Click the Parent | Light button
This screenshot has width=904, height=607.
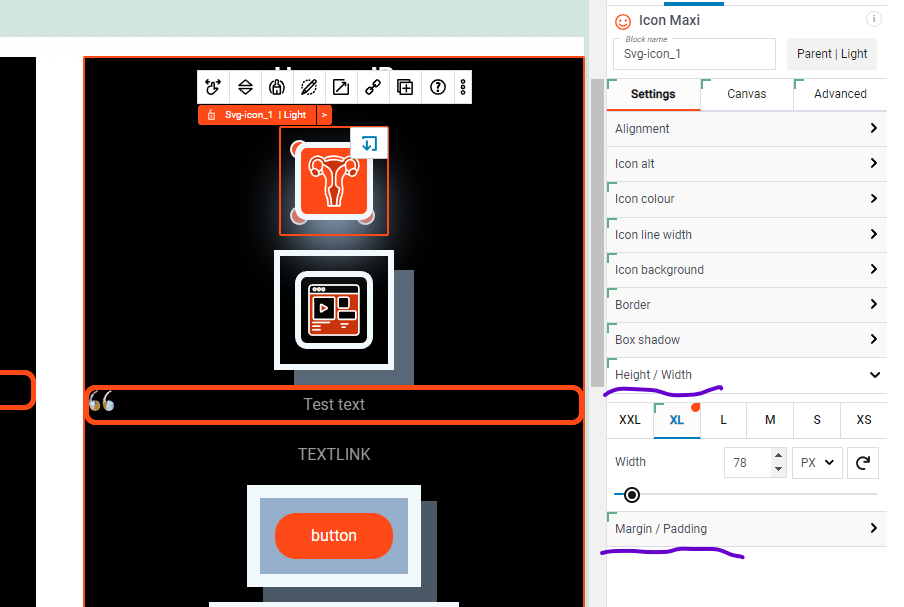point(832,52)
